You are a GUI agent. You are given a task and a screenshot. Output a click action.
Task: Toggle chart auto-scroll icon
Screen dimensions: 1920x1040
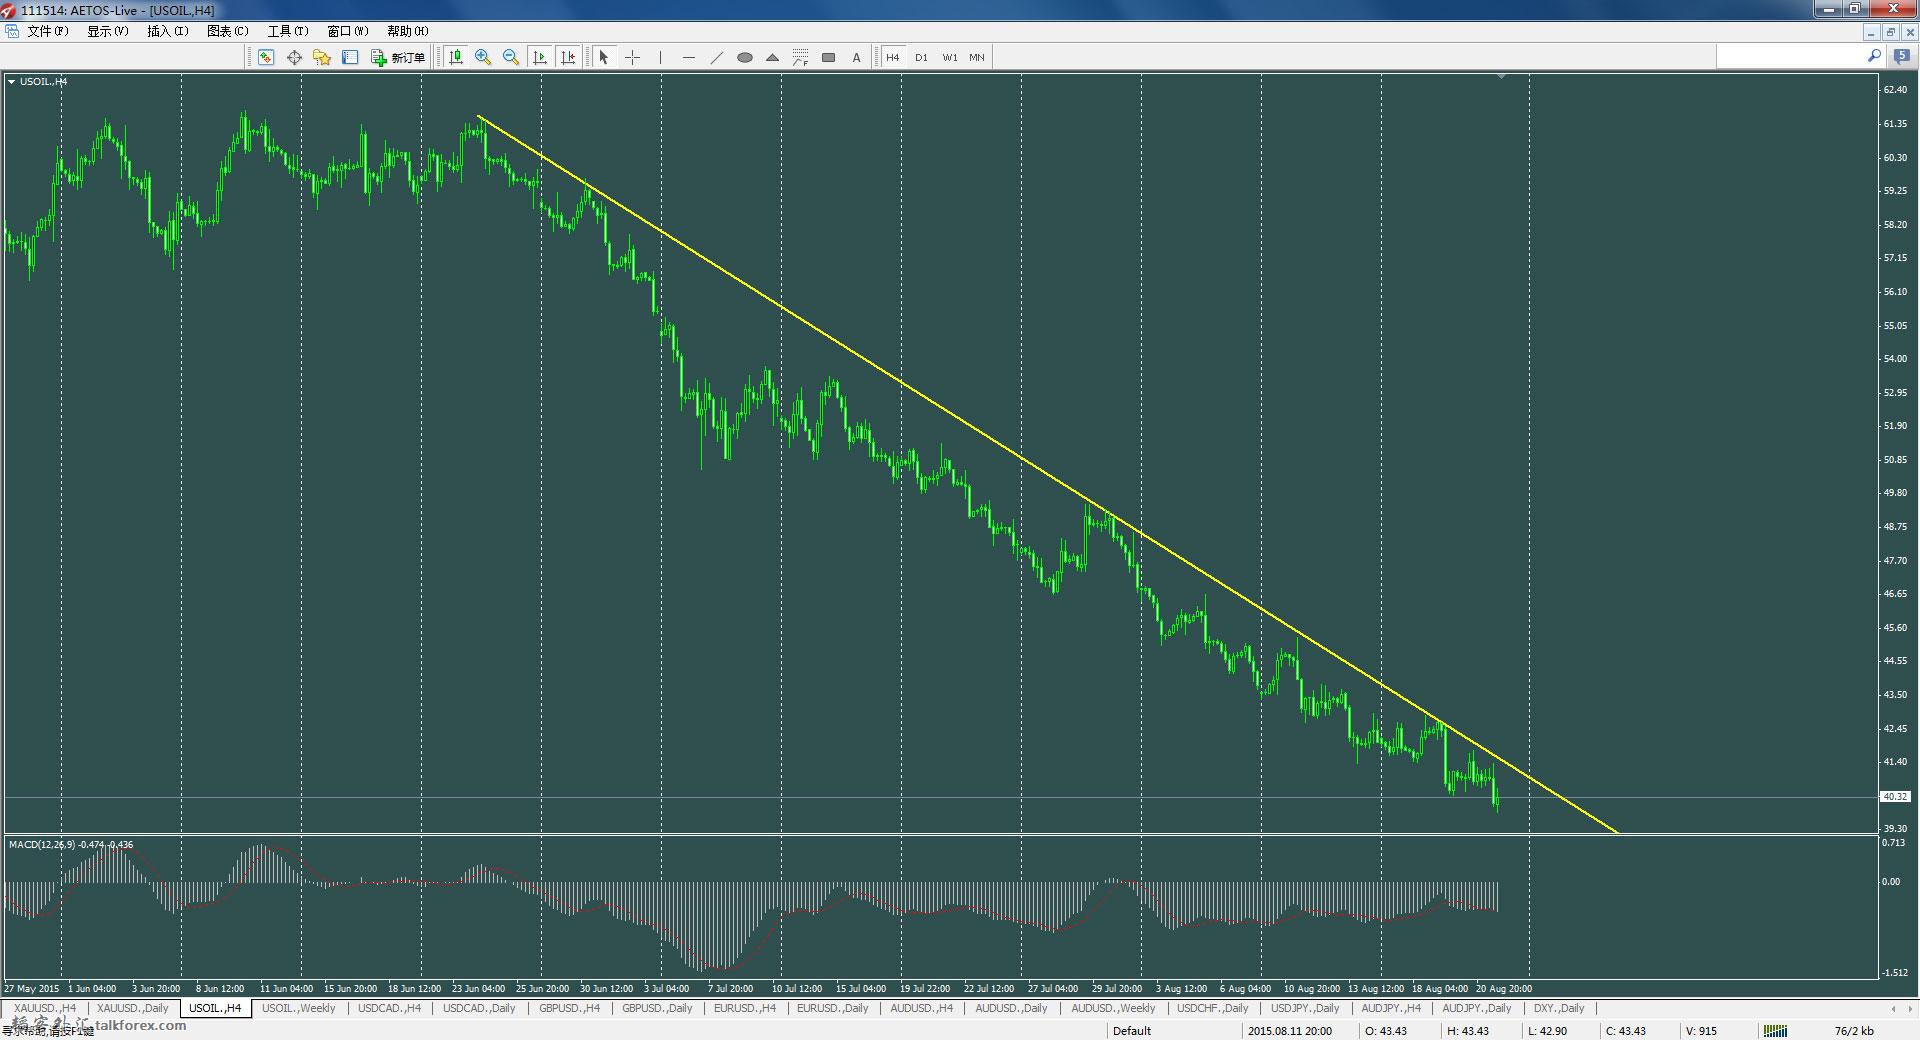[x=540, y=57]
